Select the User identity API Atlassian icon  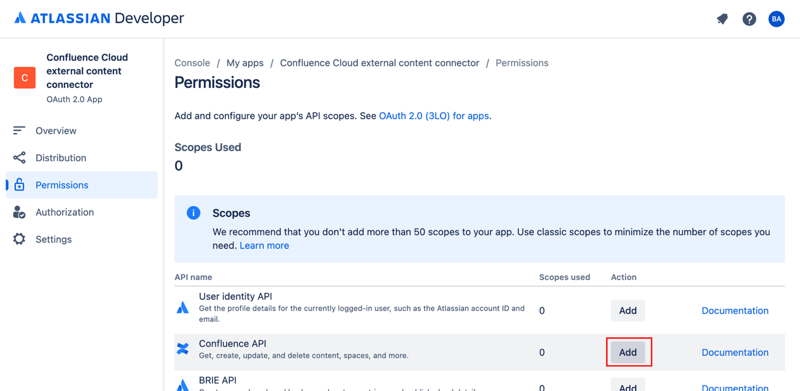click(183, 307)
